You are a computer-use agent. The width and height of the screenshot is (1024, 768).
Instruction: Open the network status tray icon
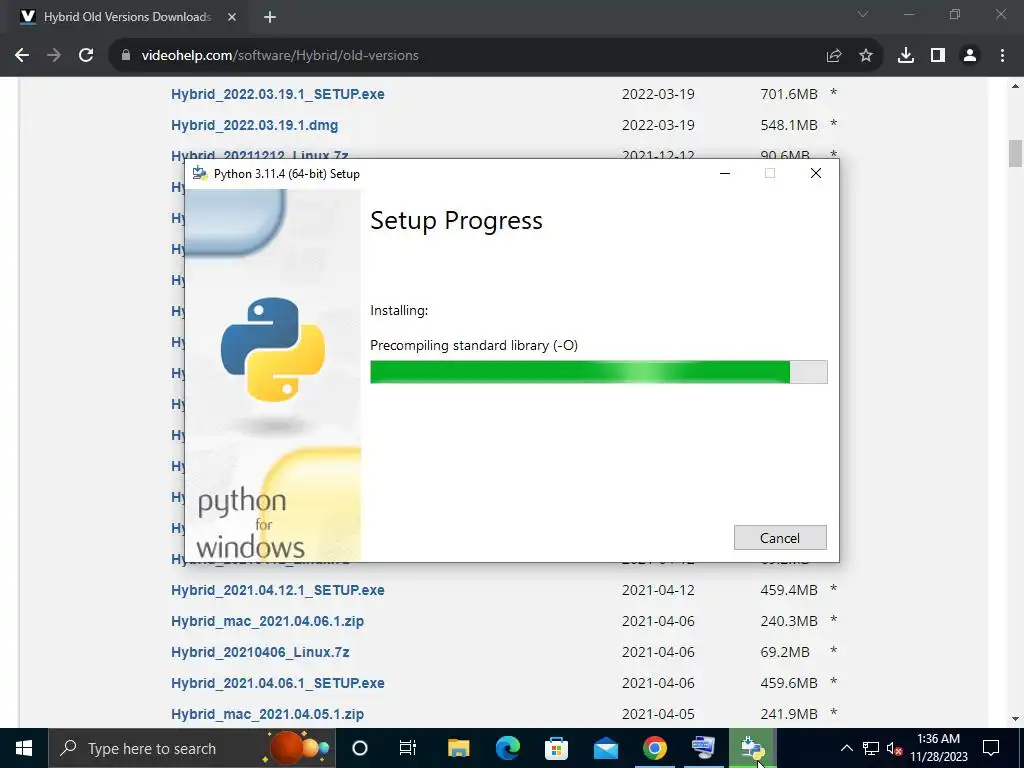(x=871, y=748)
